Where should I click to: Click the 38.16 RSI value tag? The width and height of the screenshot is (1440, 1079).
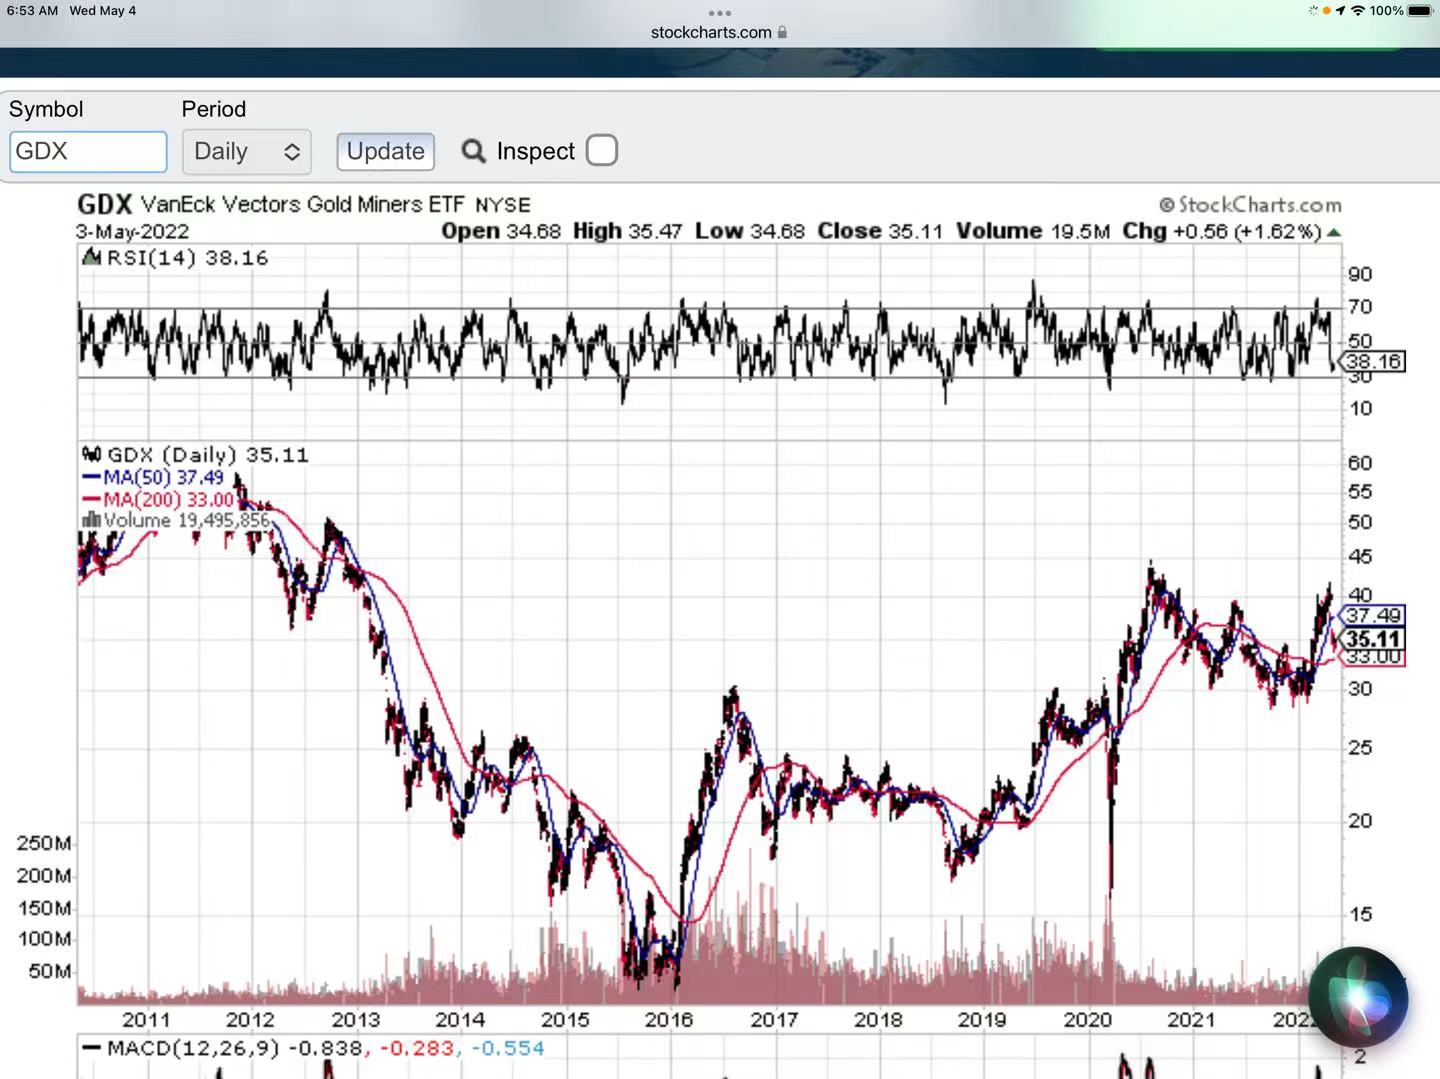(1373, 361)
